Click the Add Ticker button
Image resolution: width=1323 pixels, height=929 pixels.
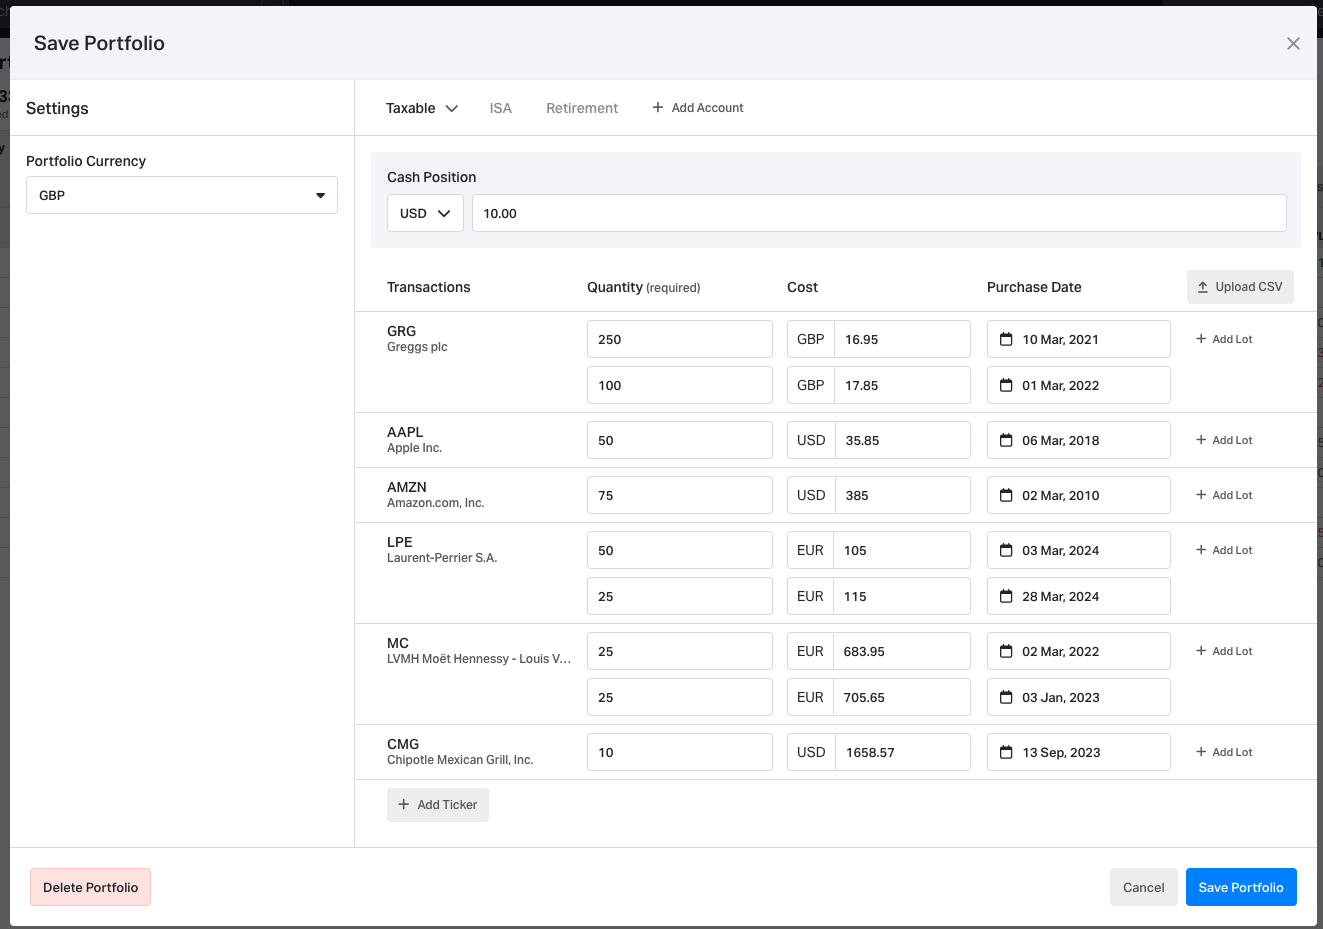438,805
